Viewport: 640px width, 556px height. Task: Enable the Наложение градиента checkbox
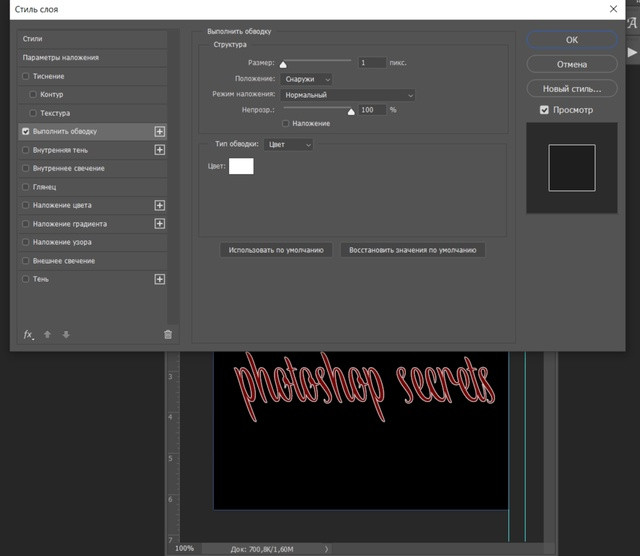tap(26, 224)
